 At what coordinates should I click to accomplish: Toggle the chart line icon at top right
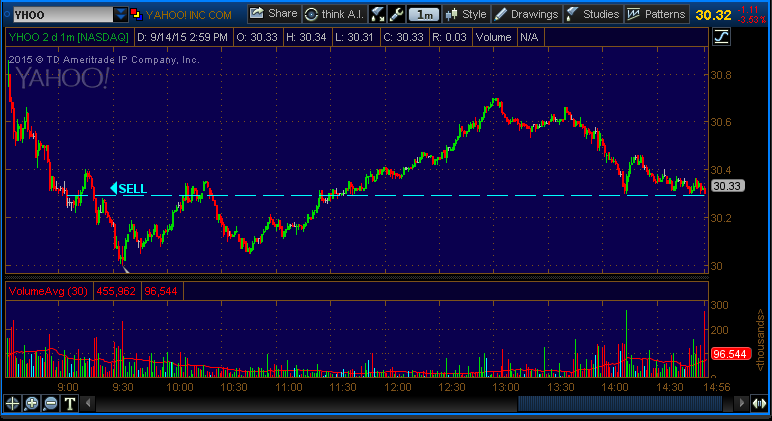tap(722, 37)
